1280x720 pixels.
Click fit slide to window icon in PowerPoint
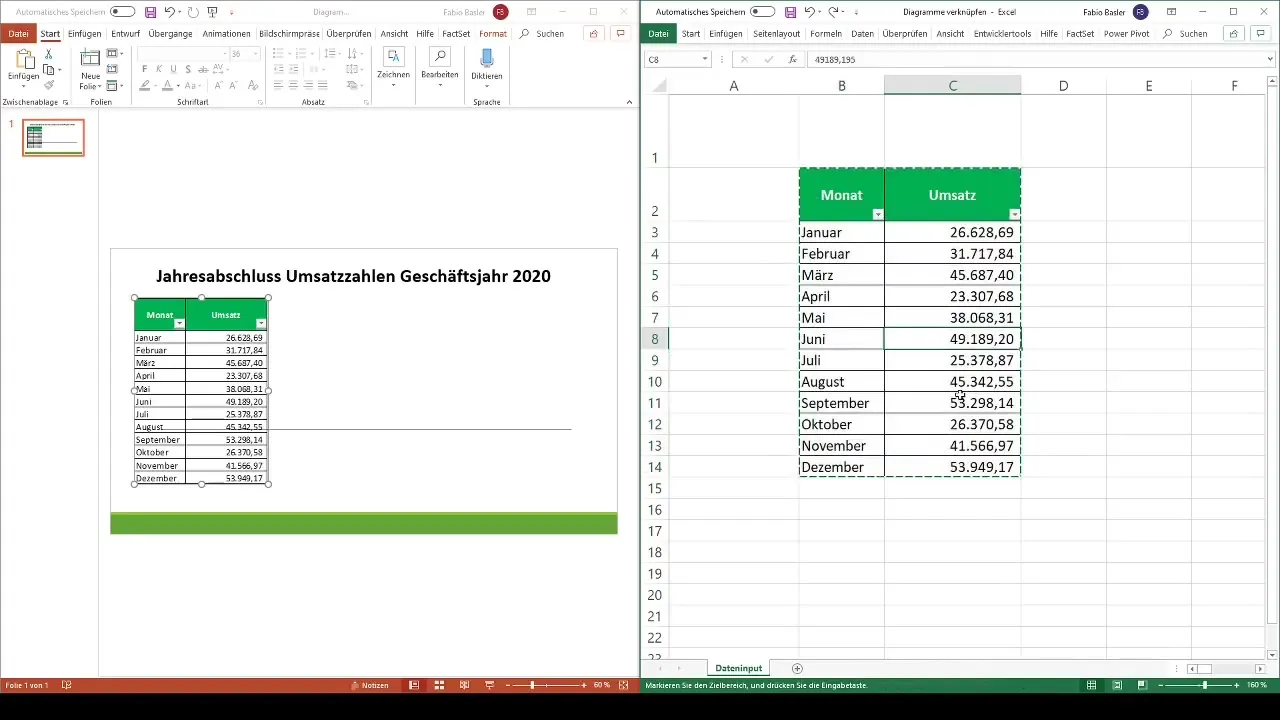624,685
